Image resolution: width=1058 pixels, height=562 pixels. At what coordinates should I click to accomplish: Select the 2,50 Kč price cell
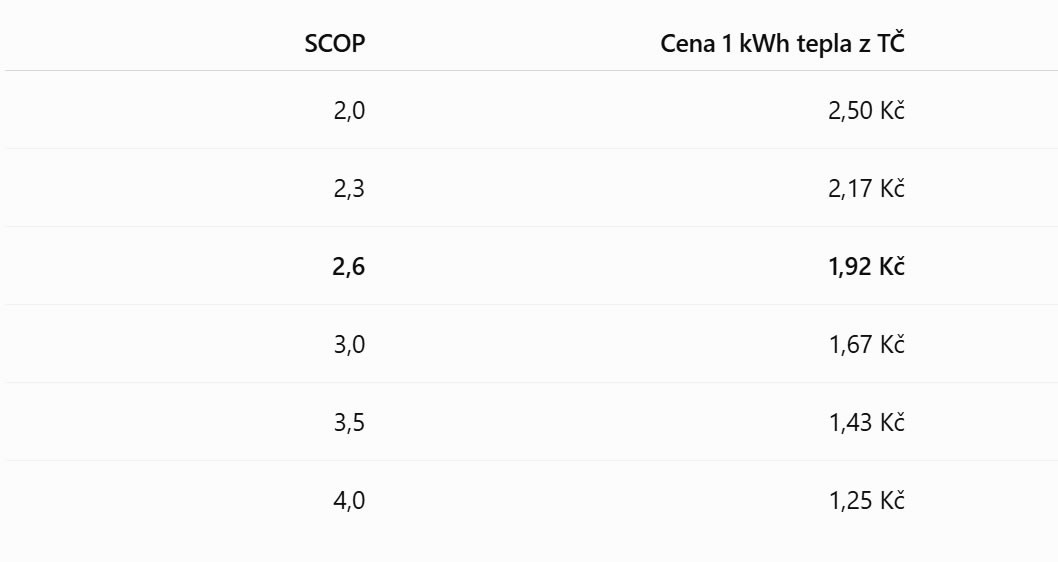pyautogui.click(x=866, y=110)
